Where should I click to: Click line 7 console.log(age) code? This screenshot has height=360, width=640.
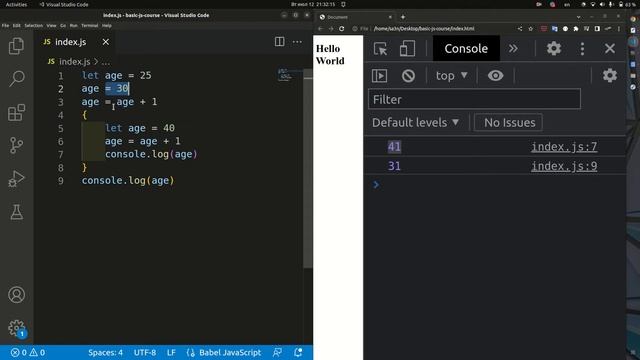[151, 154]
